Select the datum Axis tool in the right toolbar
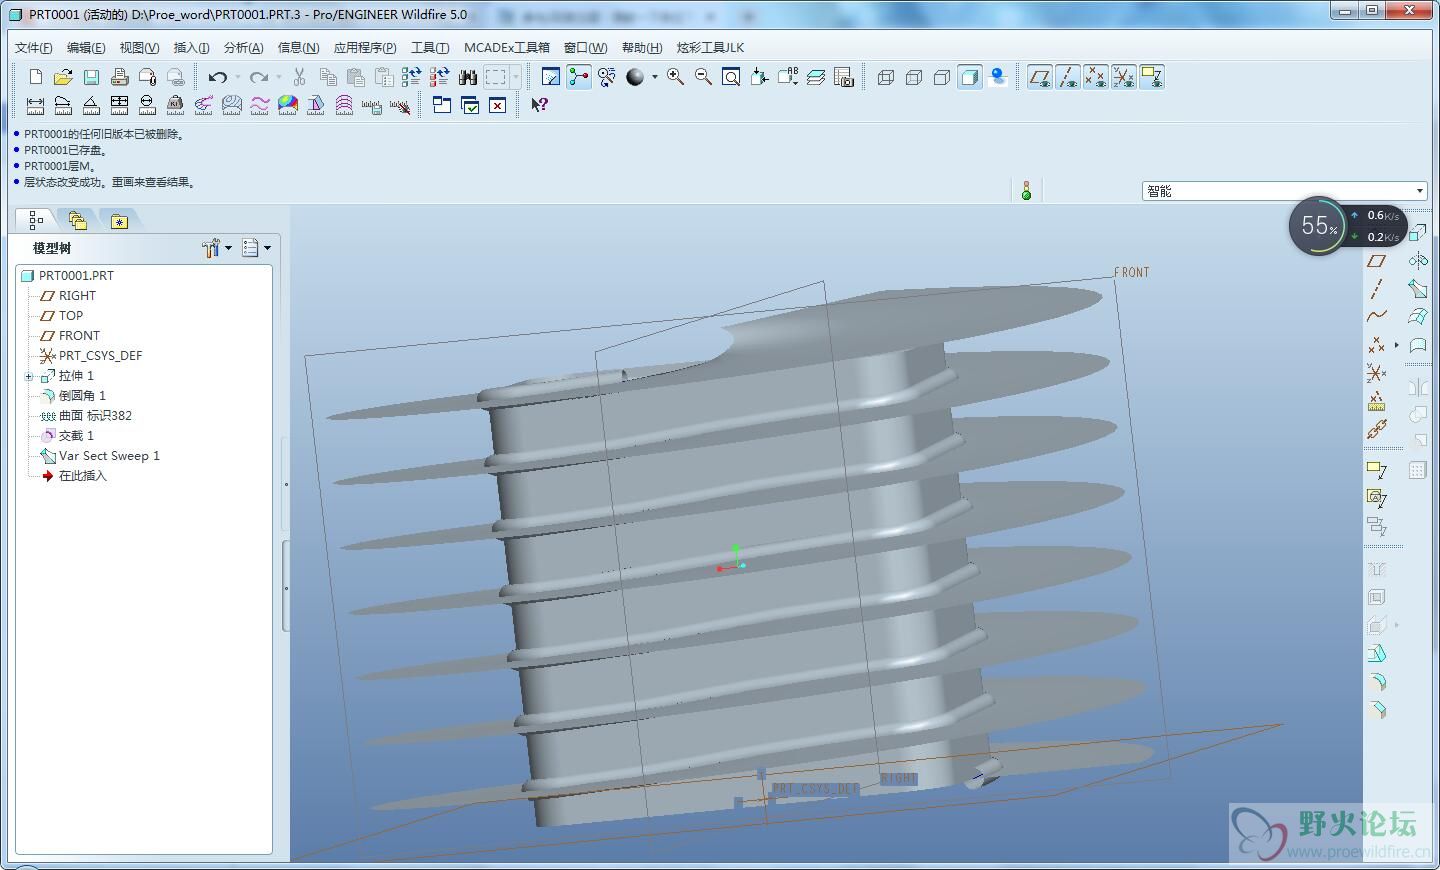The width and height of the screenshot is (1440, 870). 1377,289
